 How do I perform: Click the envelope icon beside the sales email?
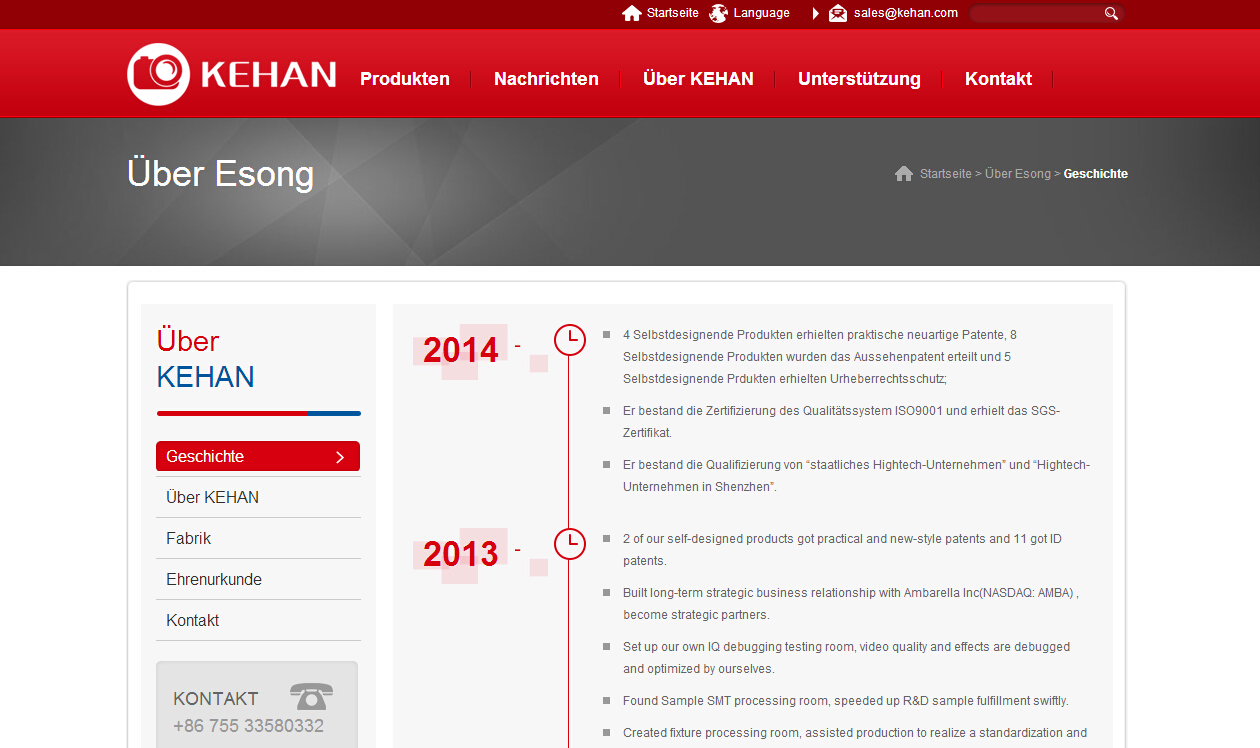click(838, 14)
